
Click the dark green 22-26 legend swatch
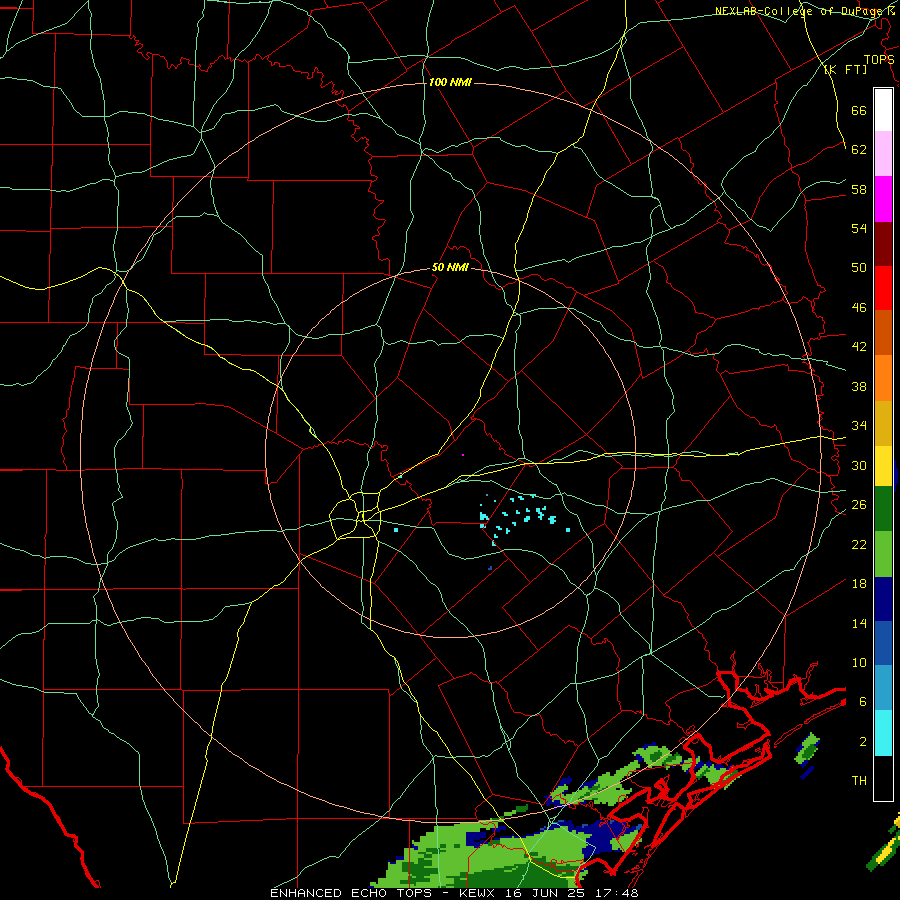click(883, 509)
